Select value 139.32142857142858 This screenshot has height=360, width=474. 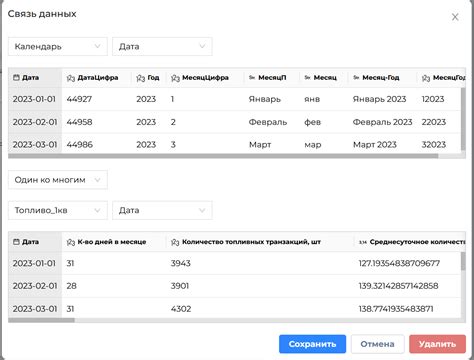(x=399, y=286)
